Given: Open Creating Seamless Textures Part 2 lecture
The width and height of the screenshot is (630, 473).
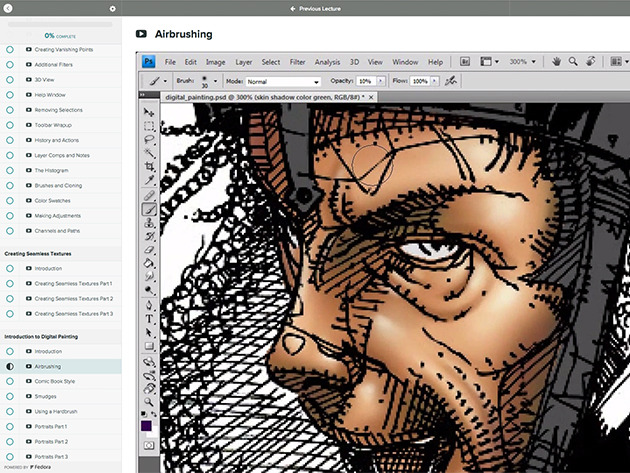Looking at the screenshot, I should 74,299.
